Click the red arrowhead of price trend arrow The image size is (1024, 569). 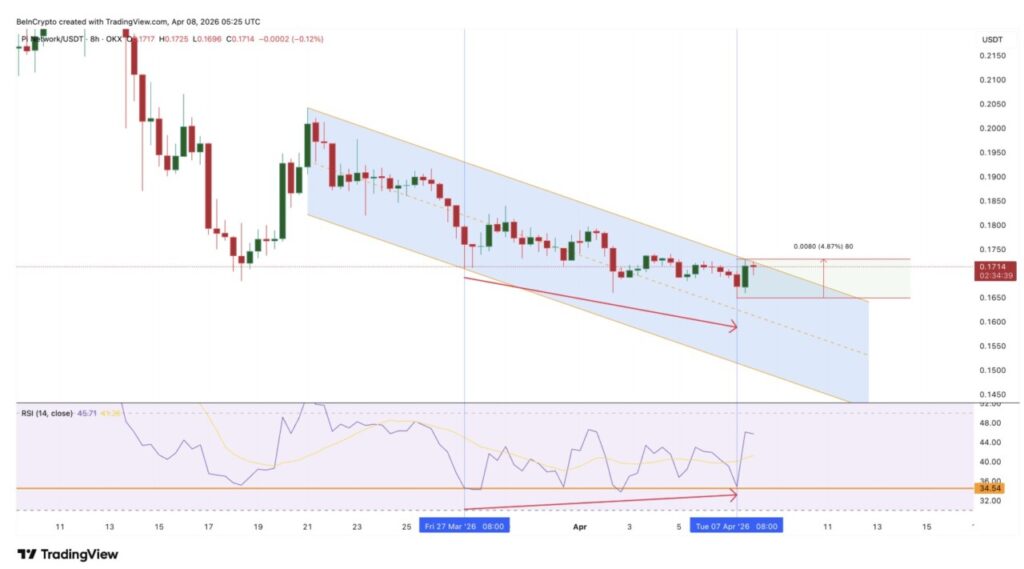[x=733, y=326]
